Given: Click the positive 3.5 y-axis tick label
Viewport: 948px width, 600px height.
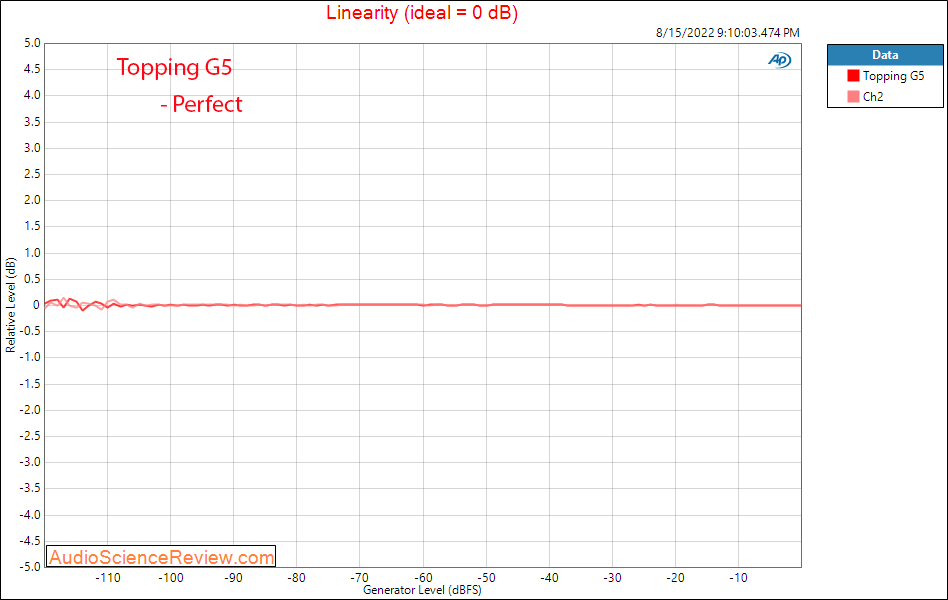Looking at the screenshot, I should pos(32,122).
